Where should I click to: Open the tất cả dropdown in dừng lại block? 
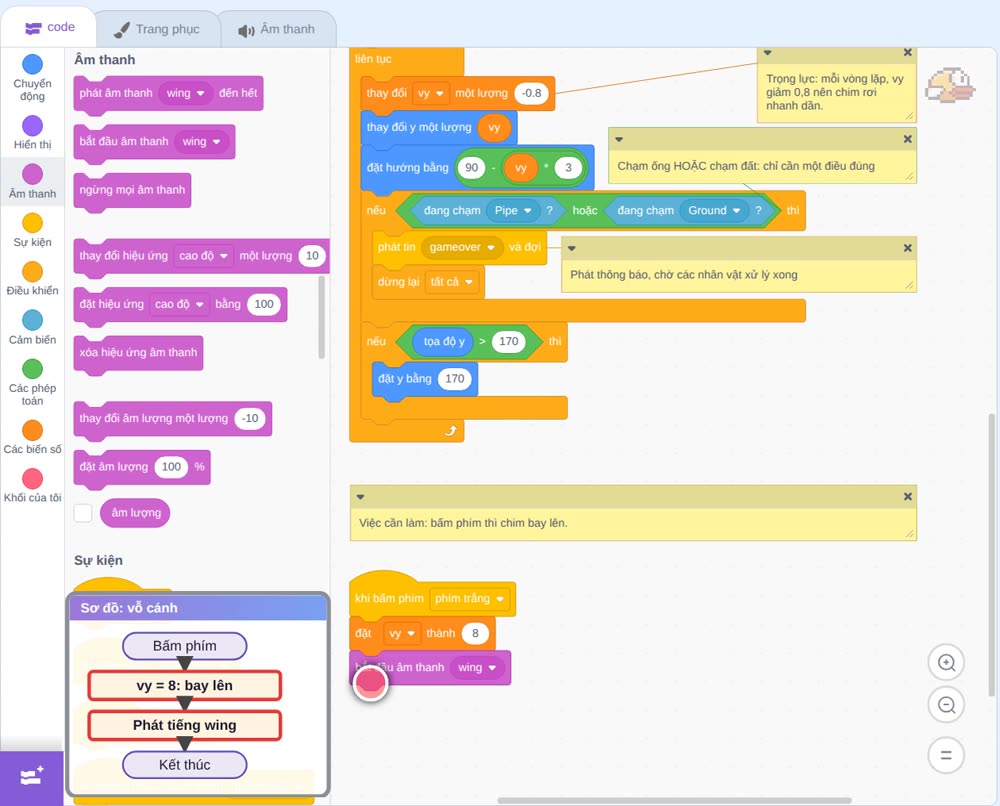tap(451, 282)
